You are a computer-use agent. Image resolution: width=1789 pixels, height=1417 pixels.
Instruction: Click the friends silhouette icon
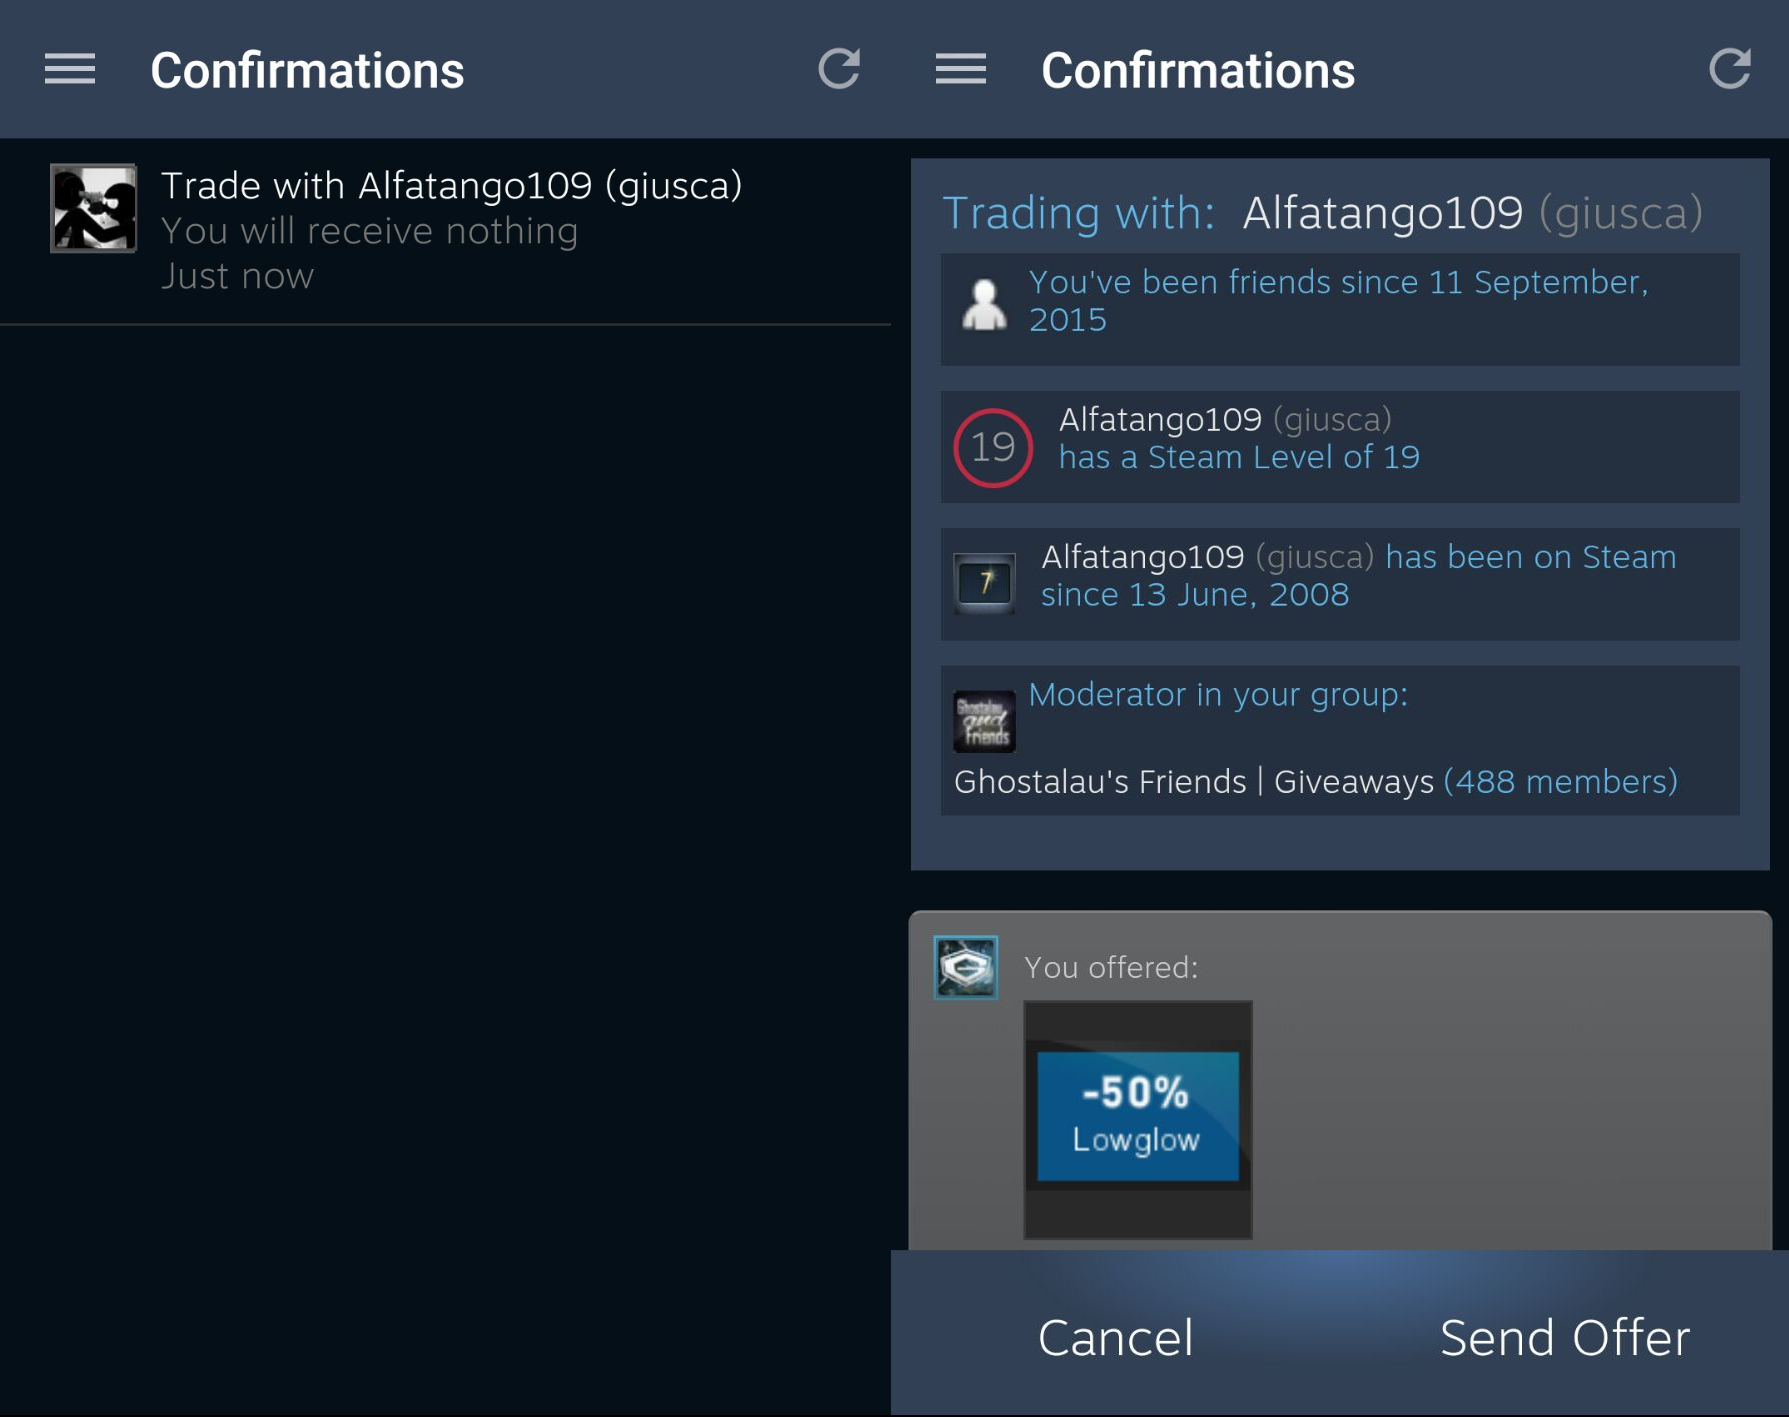984,304
